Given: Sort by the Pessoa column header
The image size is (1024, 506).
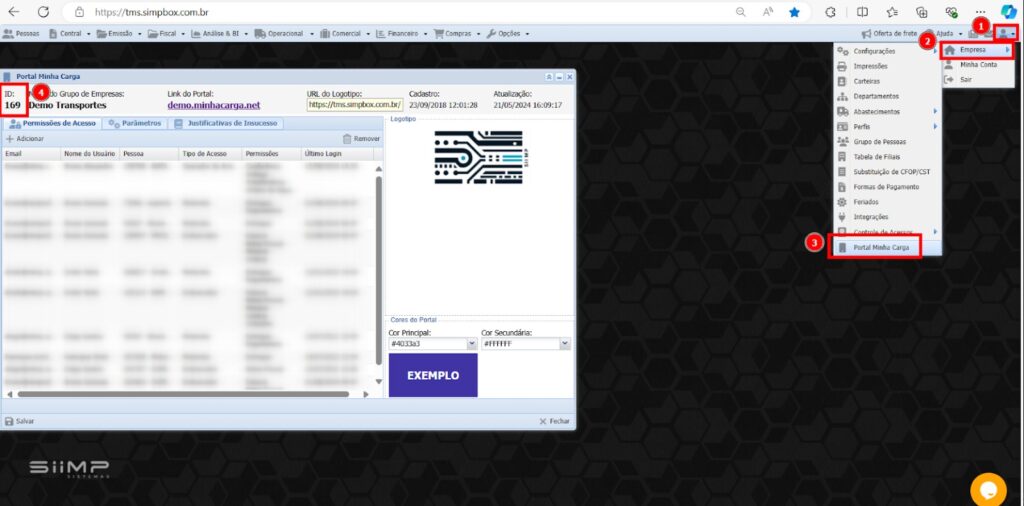Looking at the screenshot, I should [x=148, y=153].
